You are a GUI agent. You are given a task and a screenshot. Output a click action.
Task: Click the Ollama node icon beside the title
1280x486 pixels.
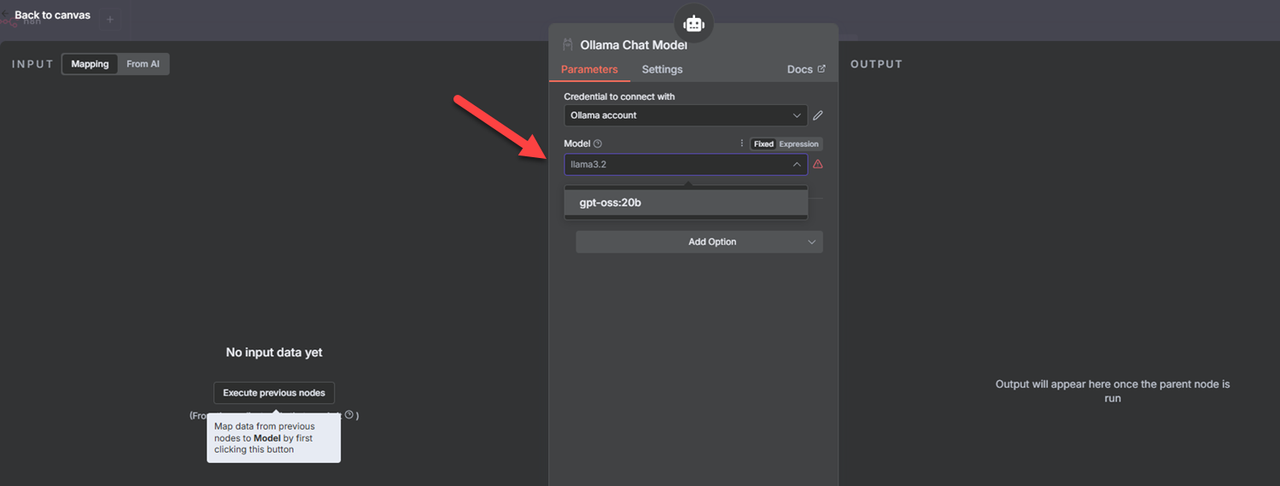click(x=568, y=45)
